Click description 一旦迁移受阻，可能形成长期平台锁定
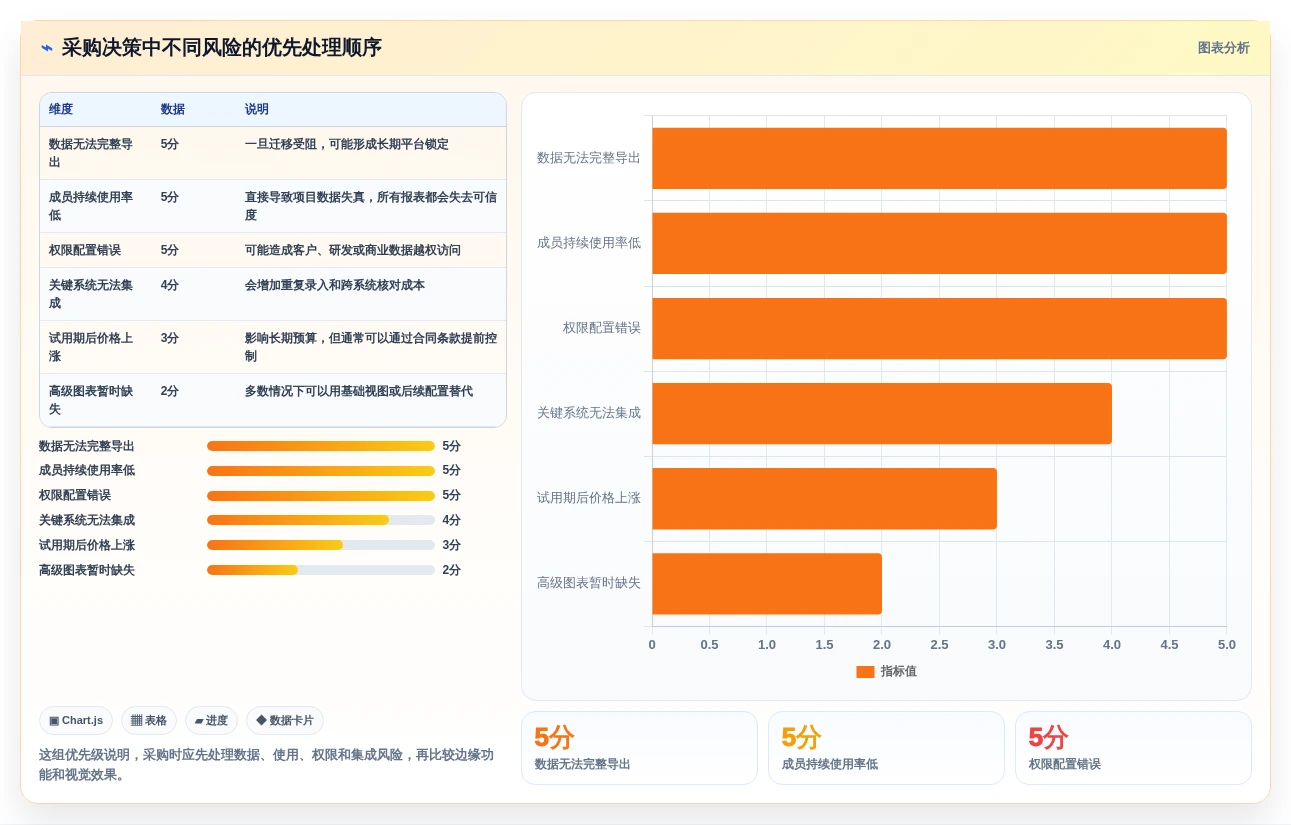The image size is (1291, 825). point(347,144)
